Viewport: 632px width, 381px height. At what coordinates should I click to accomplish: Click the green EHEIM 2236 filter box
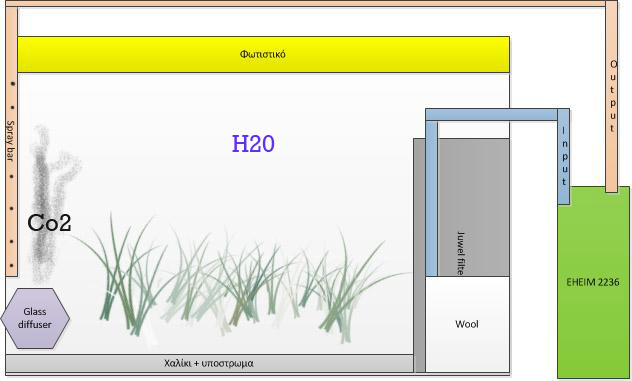click(x=593, y=282)
